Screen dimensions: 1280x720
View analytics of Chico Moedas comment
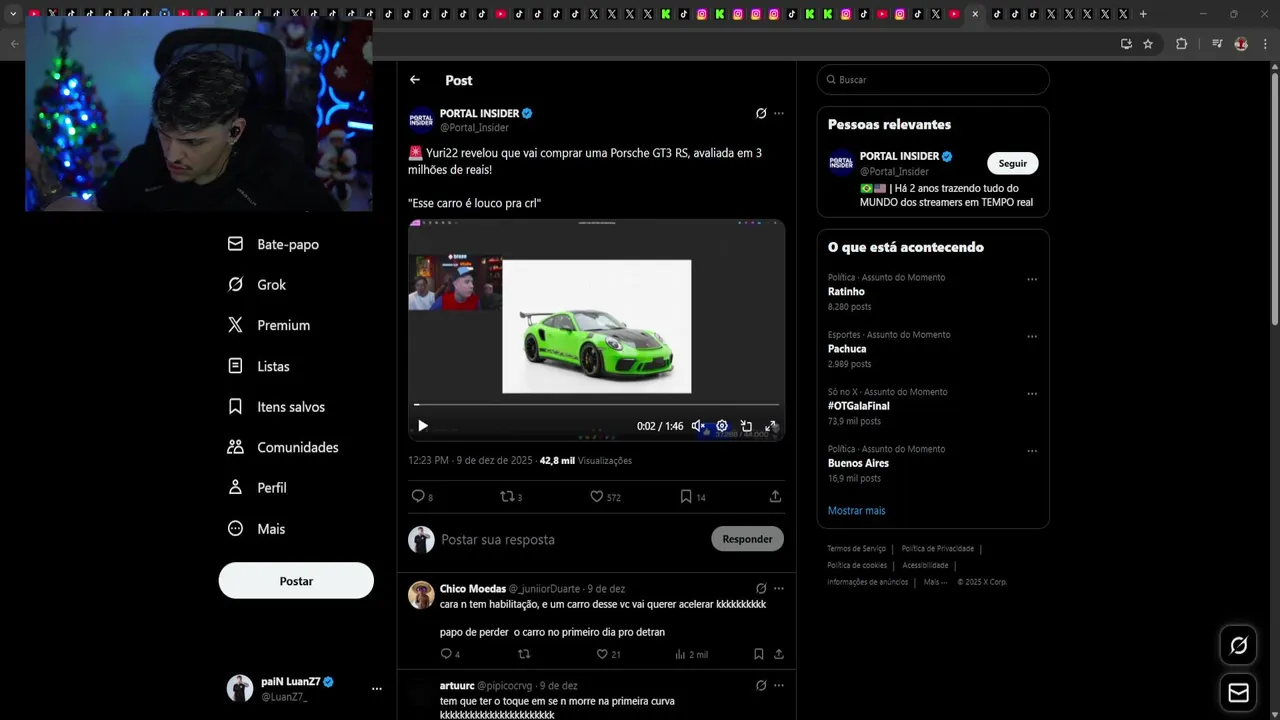(x=691, y=654)
